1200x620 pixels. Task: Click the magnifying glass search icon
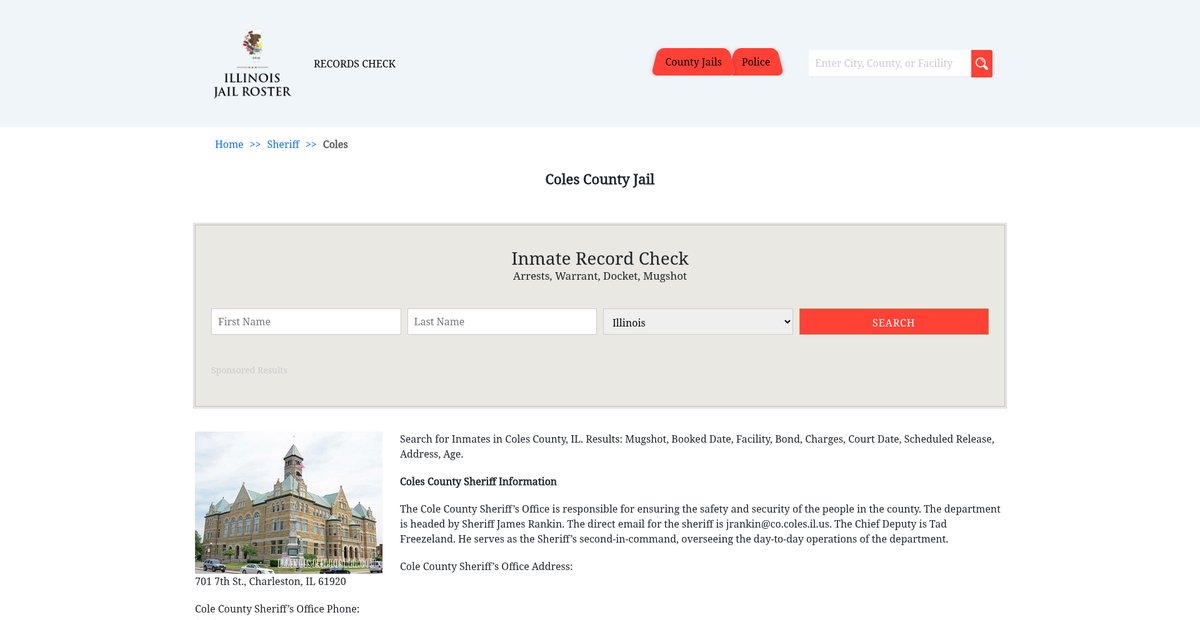click(982, 64)
